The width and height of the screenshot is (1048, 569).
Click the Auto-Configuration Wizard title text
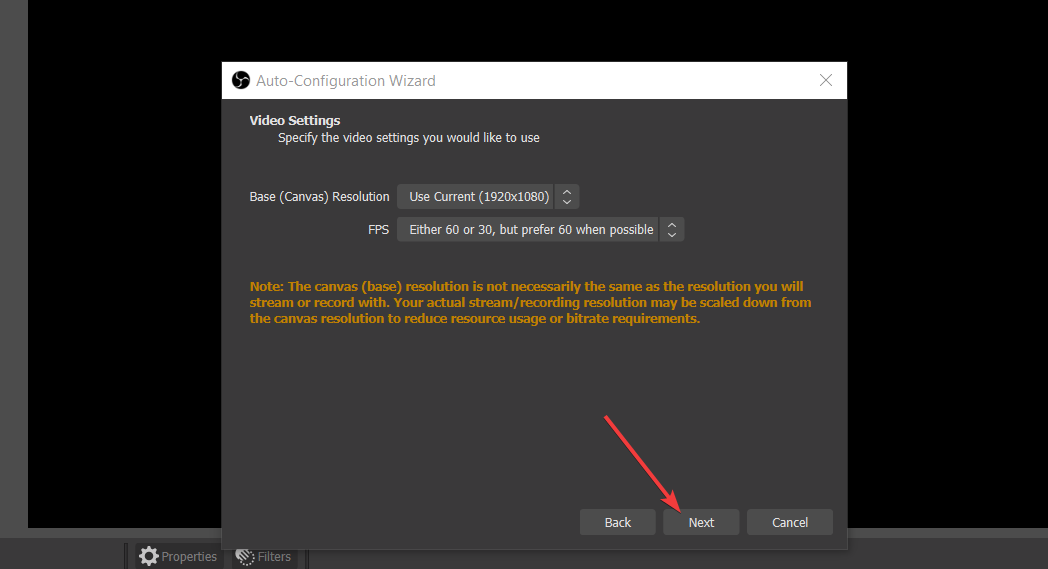[x=346, y=81]
